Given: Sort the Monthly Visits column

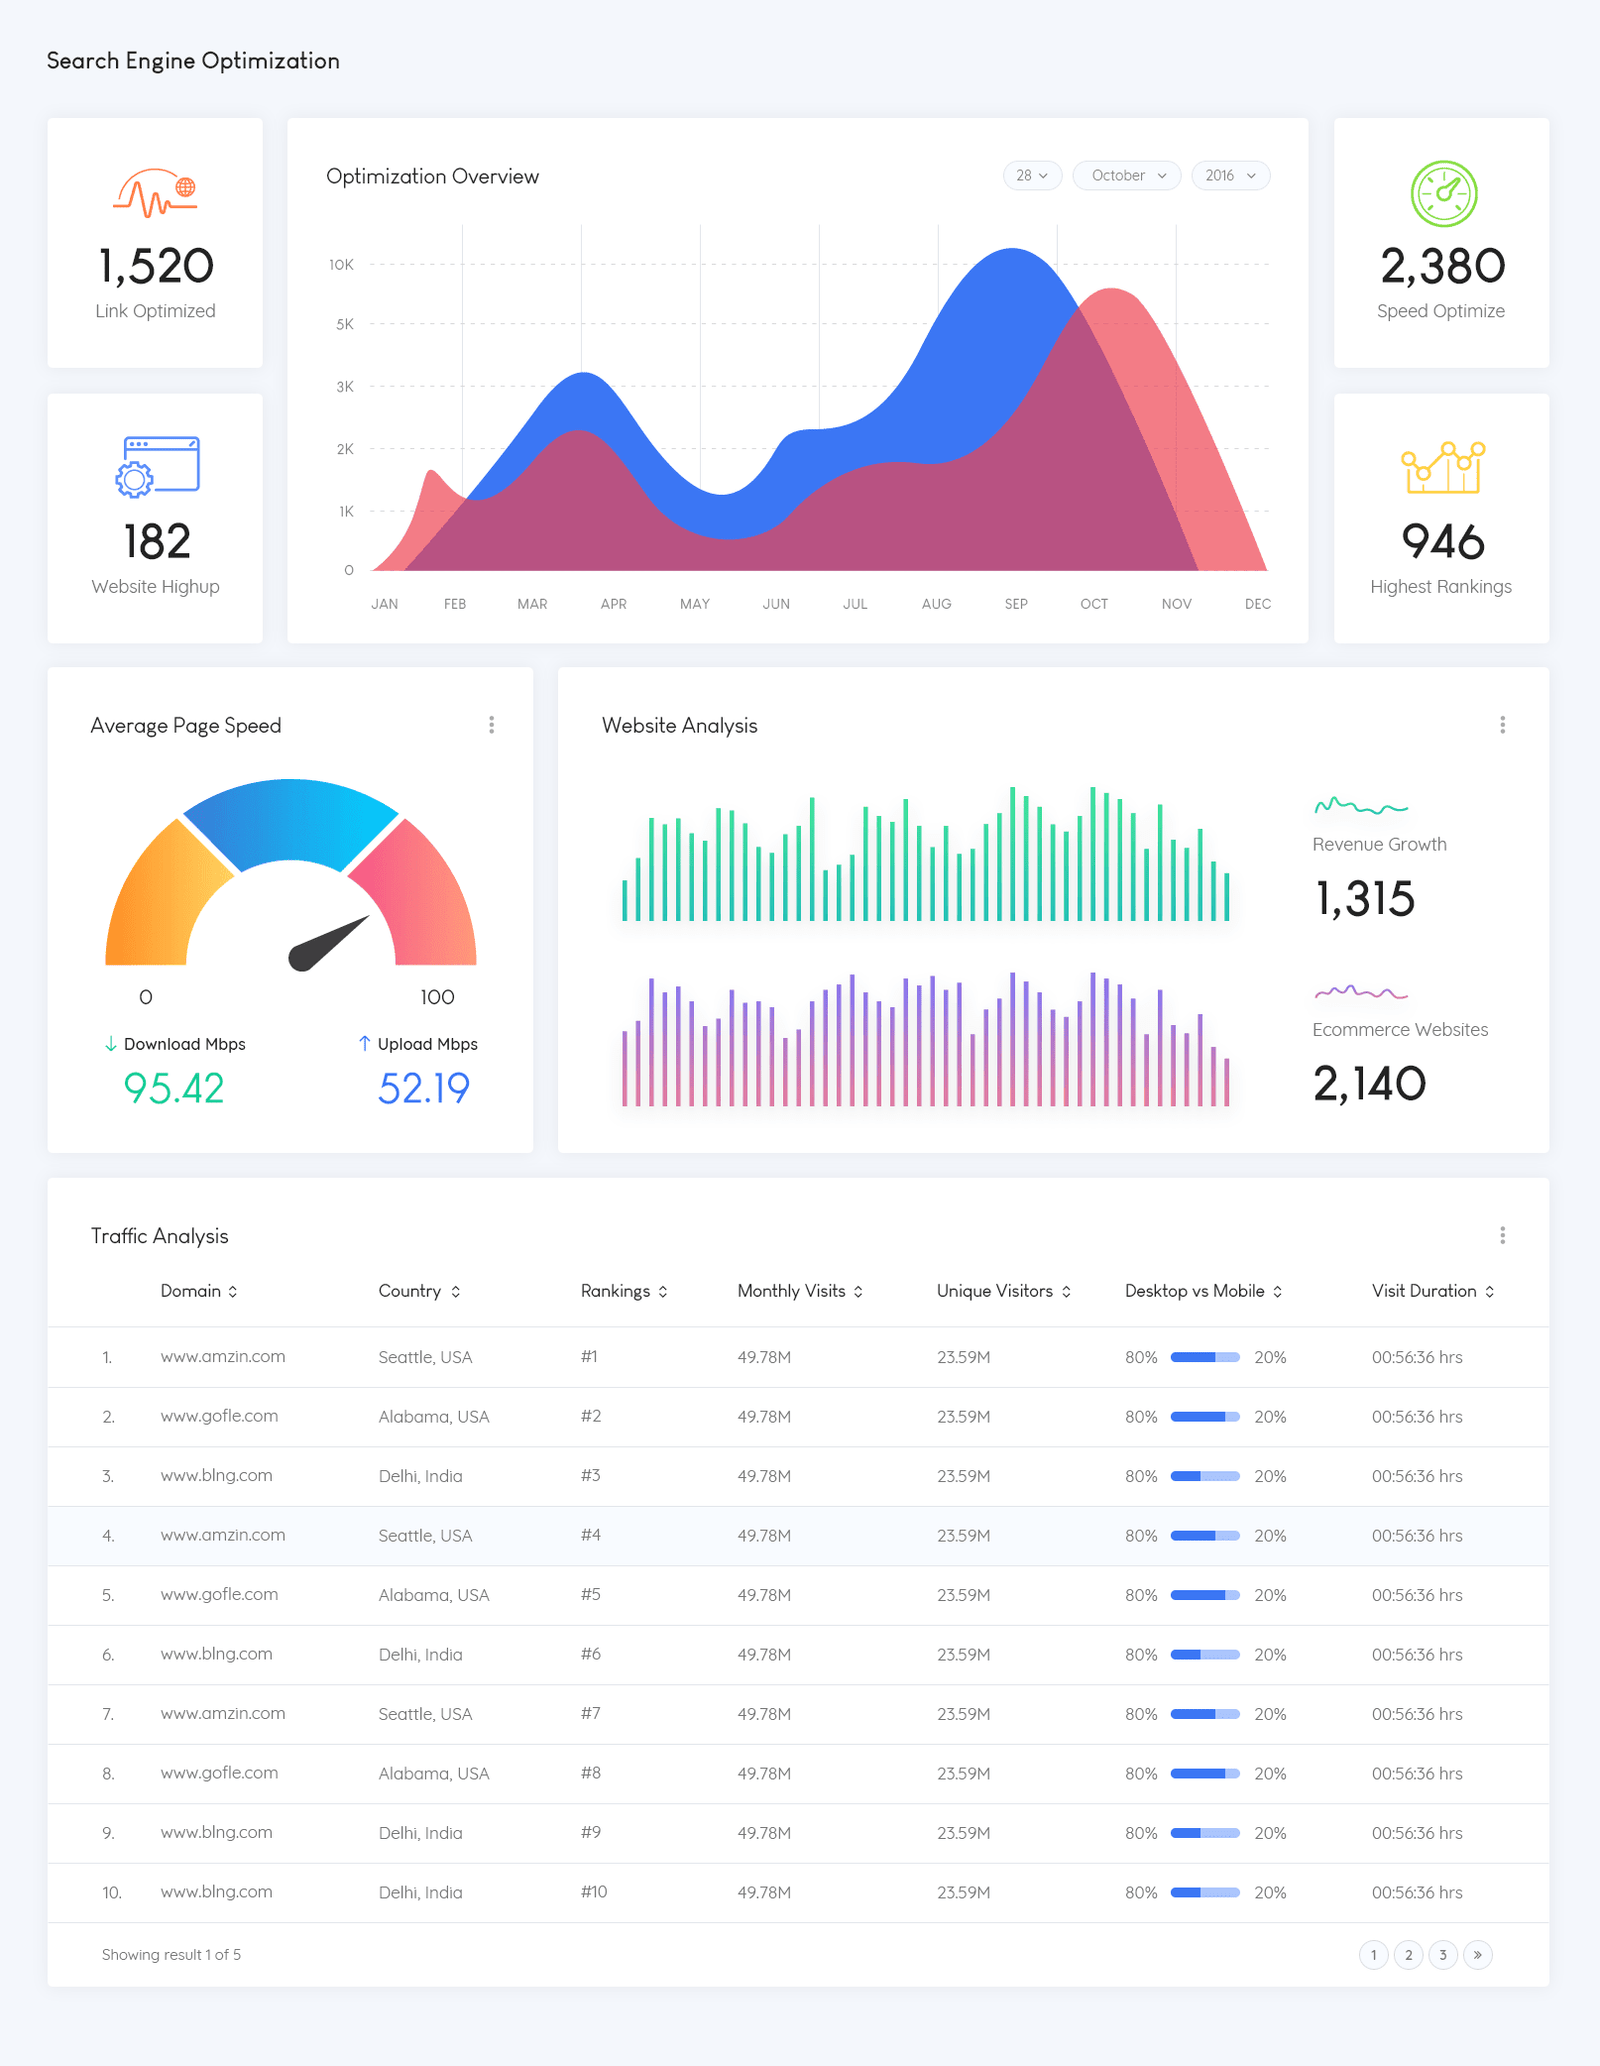Looking at the screenshot, I should click(800, 1291).
